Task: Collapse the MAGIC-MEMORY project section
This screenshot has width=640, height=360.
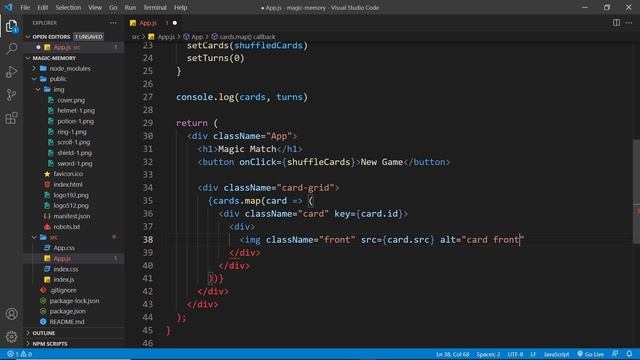Action: point(73,58)
